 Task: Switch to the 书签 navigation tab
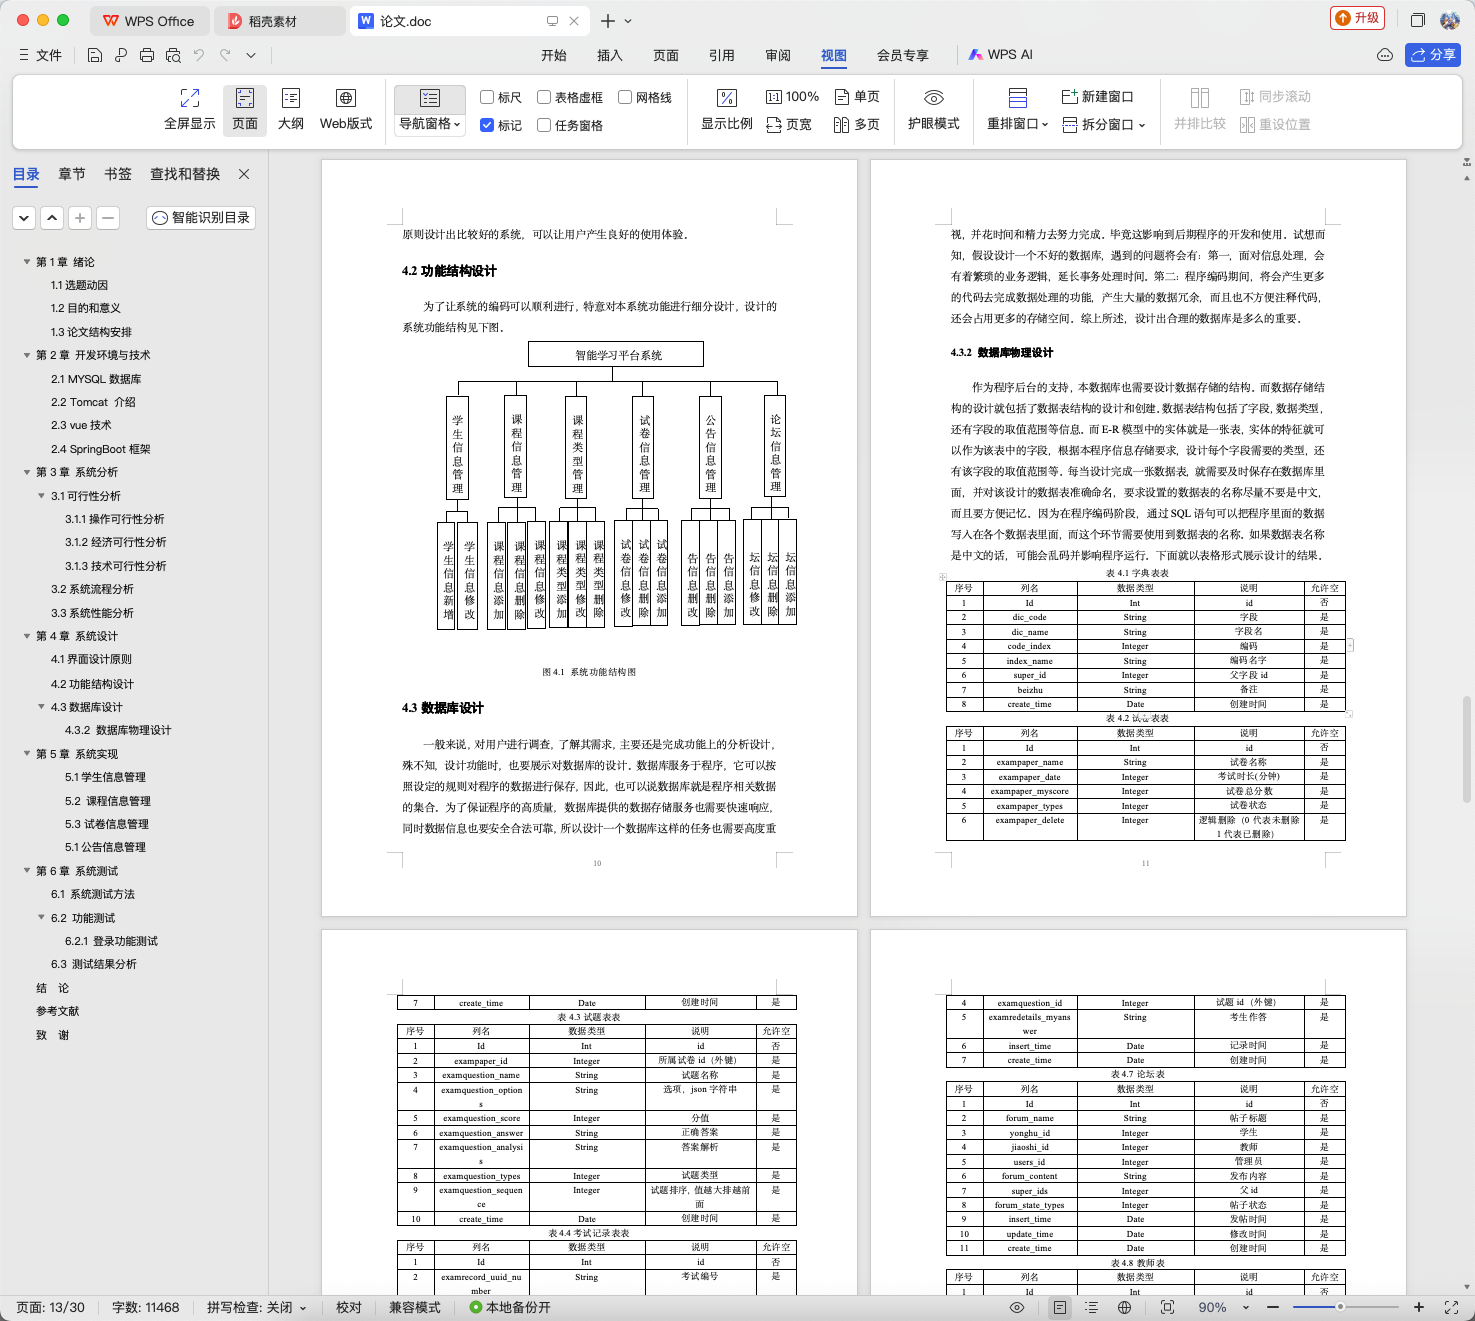tap(118, 174)
